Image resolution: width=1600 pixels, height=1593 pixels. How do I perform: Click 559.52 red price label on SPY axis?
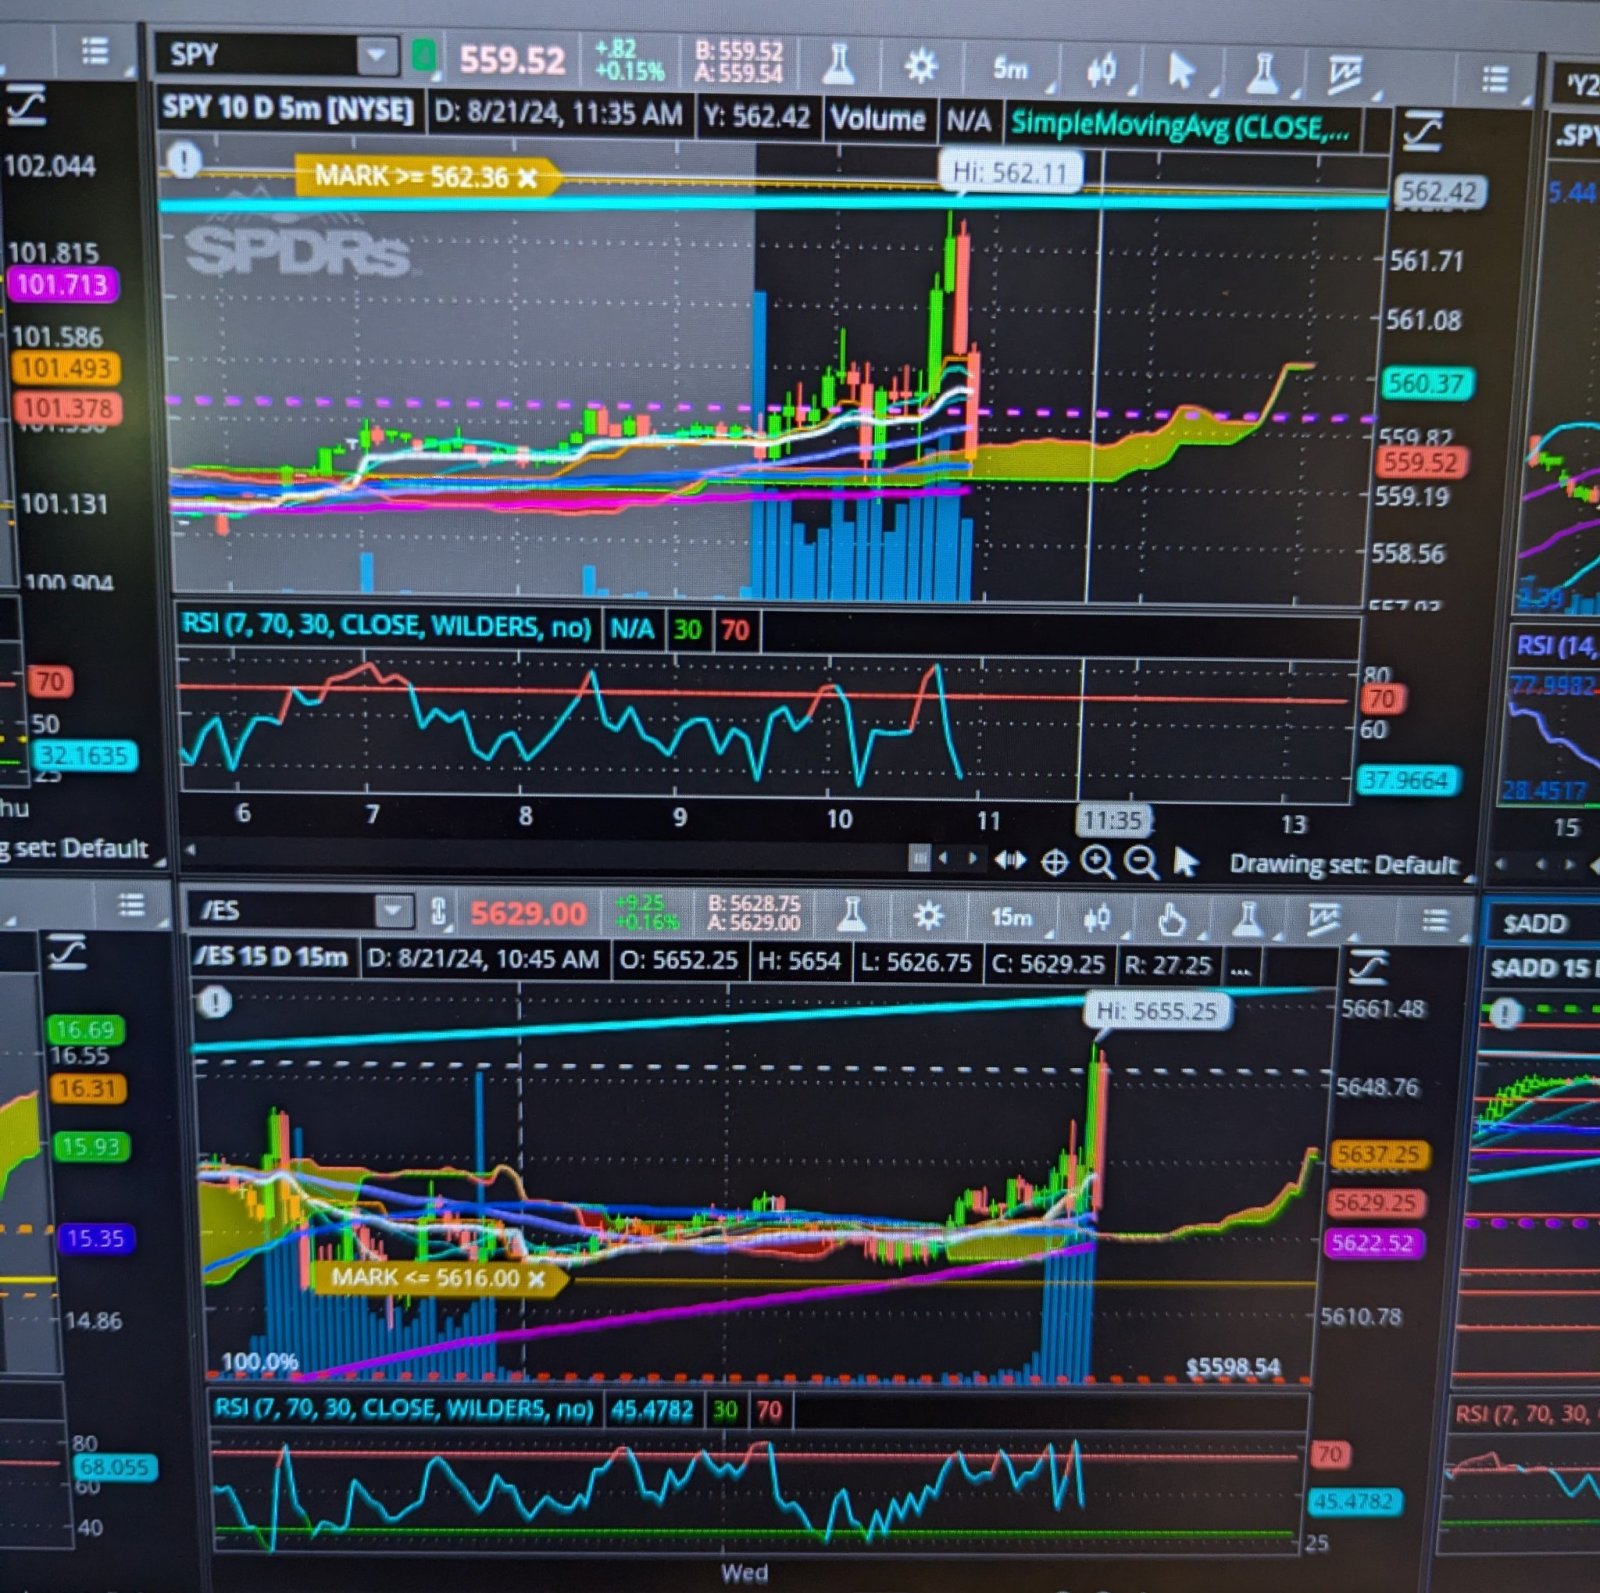pos(1421,463)
